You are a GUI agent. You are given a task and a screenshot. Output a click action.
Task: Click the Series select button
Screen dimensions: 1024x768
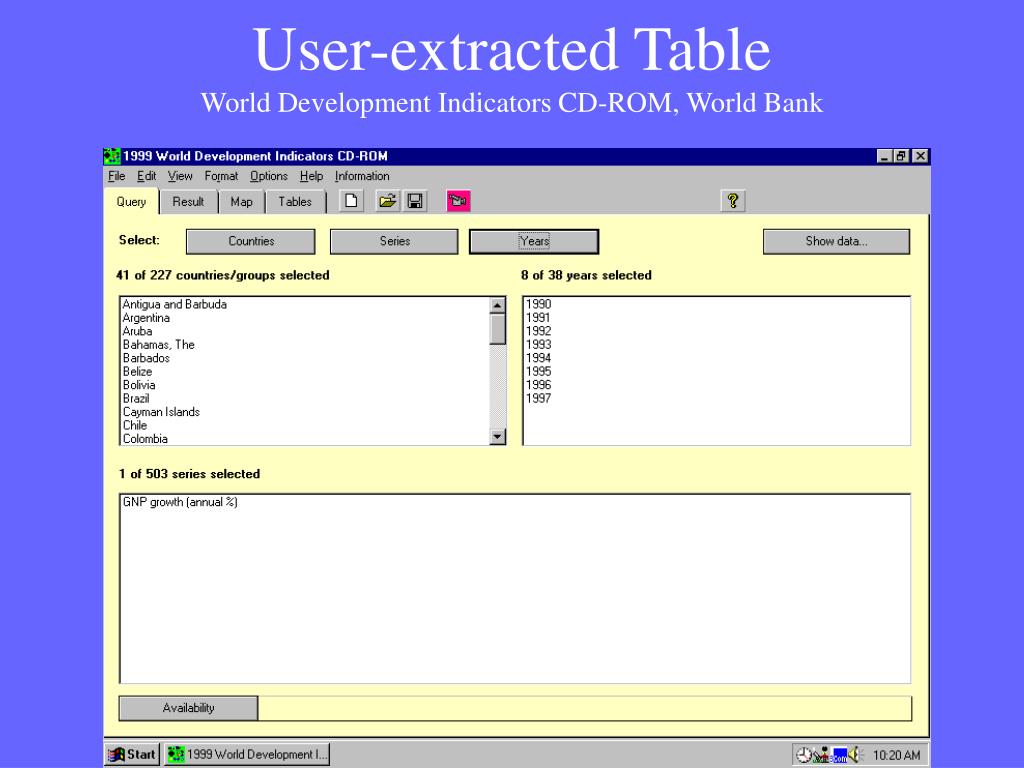pyautogui.click(x=394, y=241)
